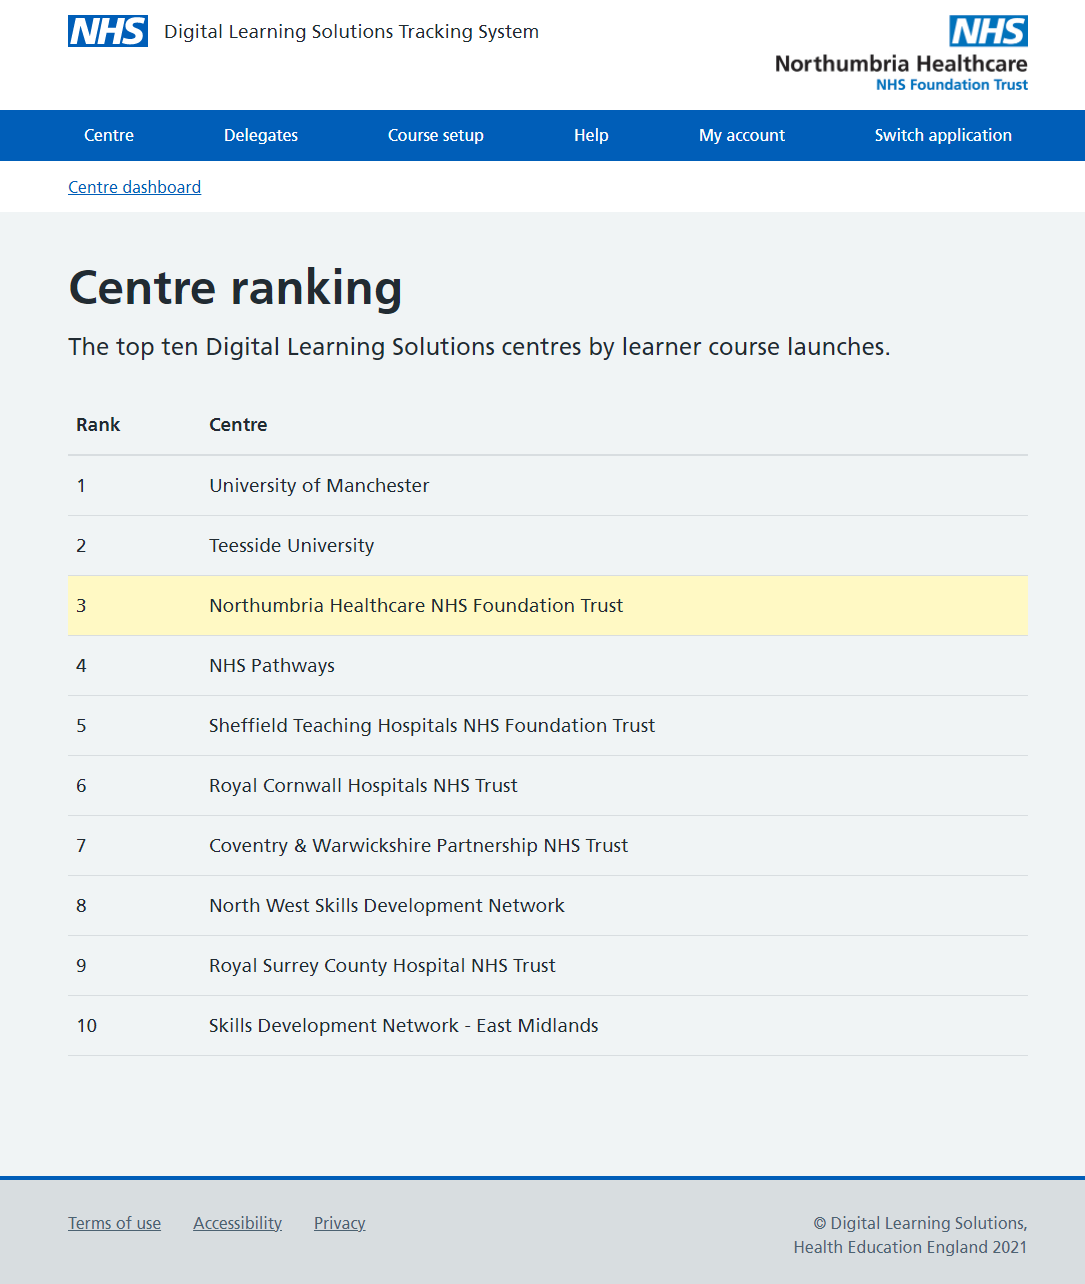Select the Teesside University row text
1085x1284 pixels.
pyautogui.click(x=291, y=546)
